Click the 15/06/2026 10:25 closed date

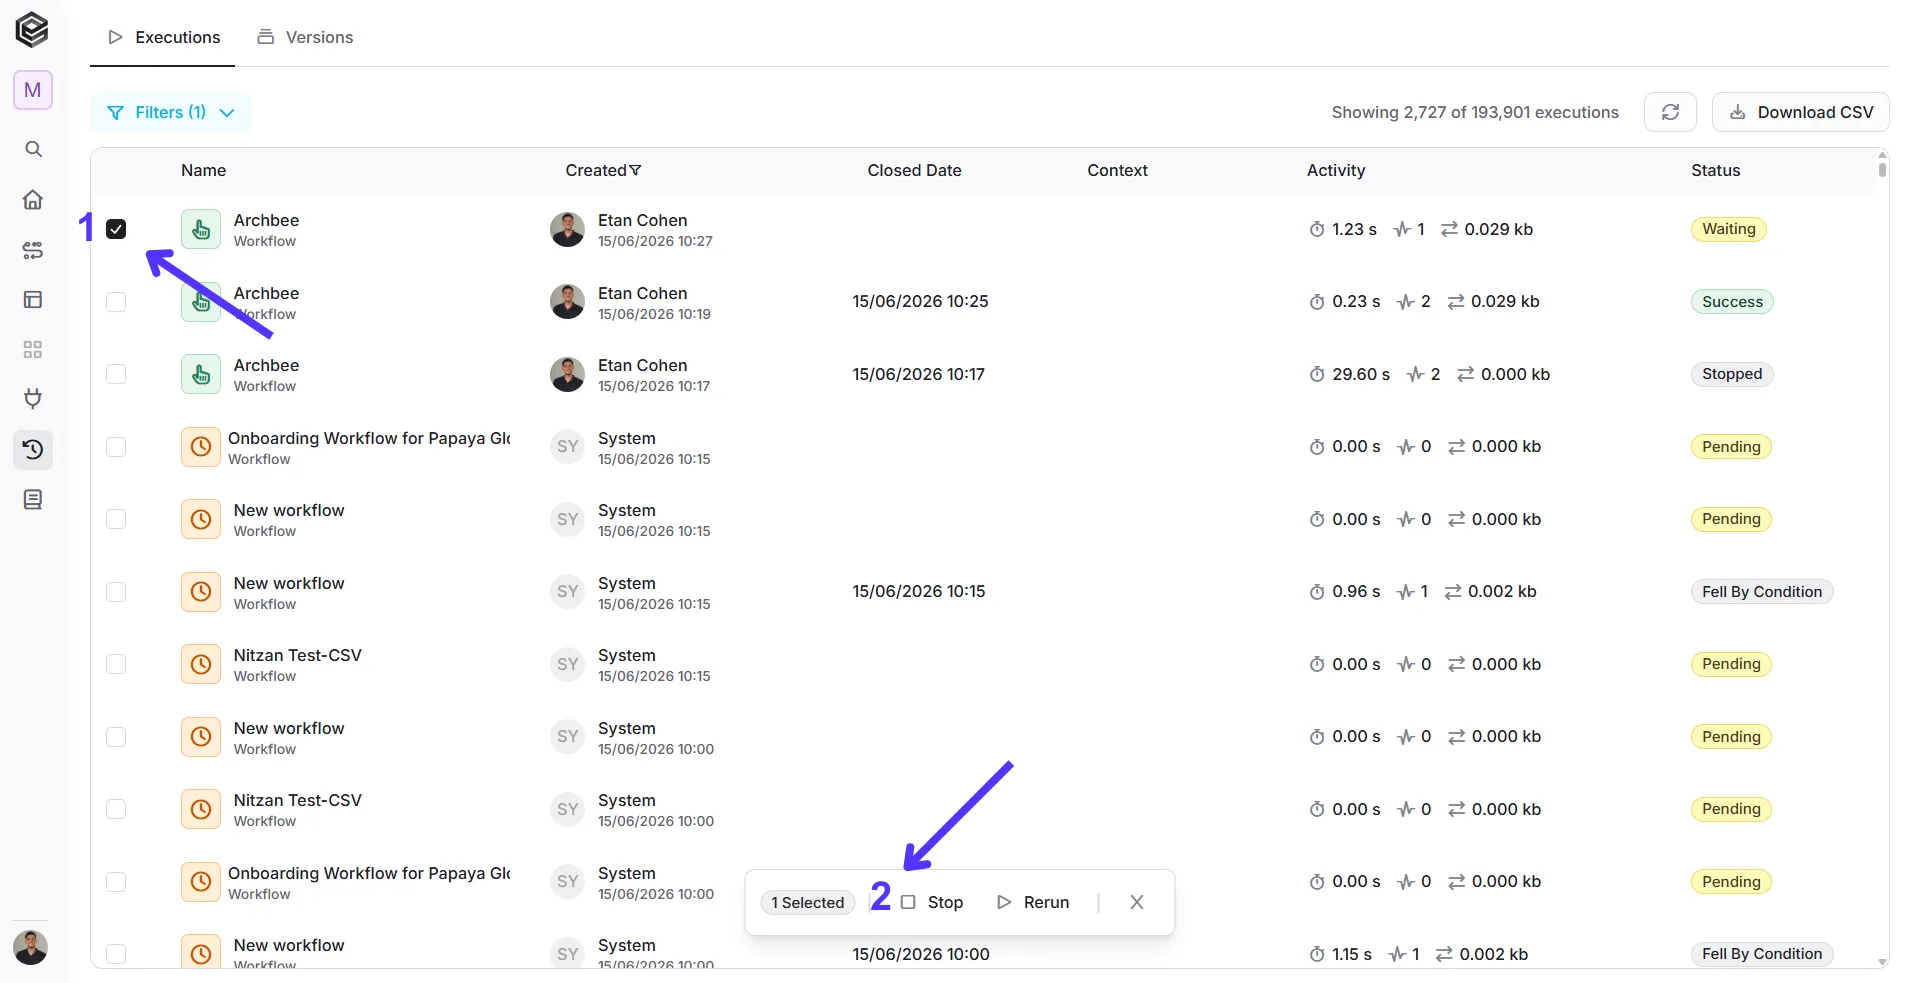point(921,301)
